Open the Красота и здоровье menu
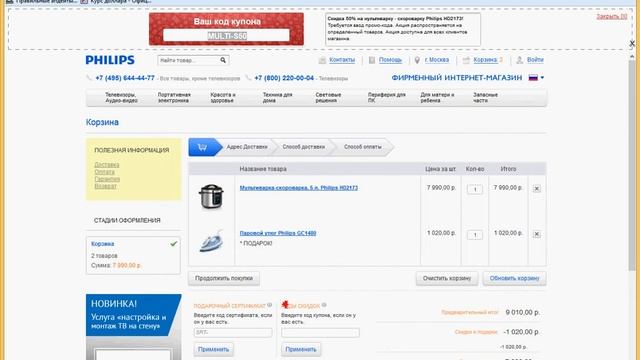The image size is (640, 360). pyautogui.click(x=223, y=98)
